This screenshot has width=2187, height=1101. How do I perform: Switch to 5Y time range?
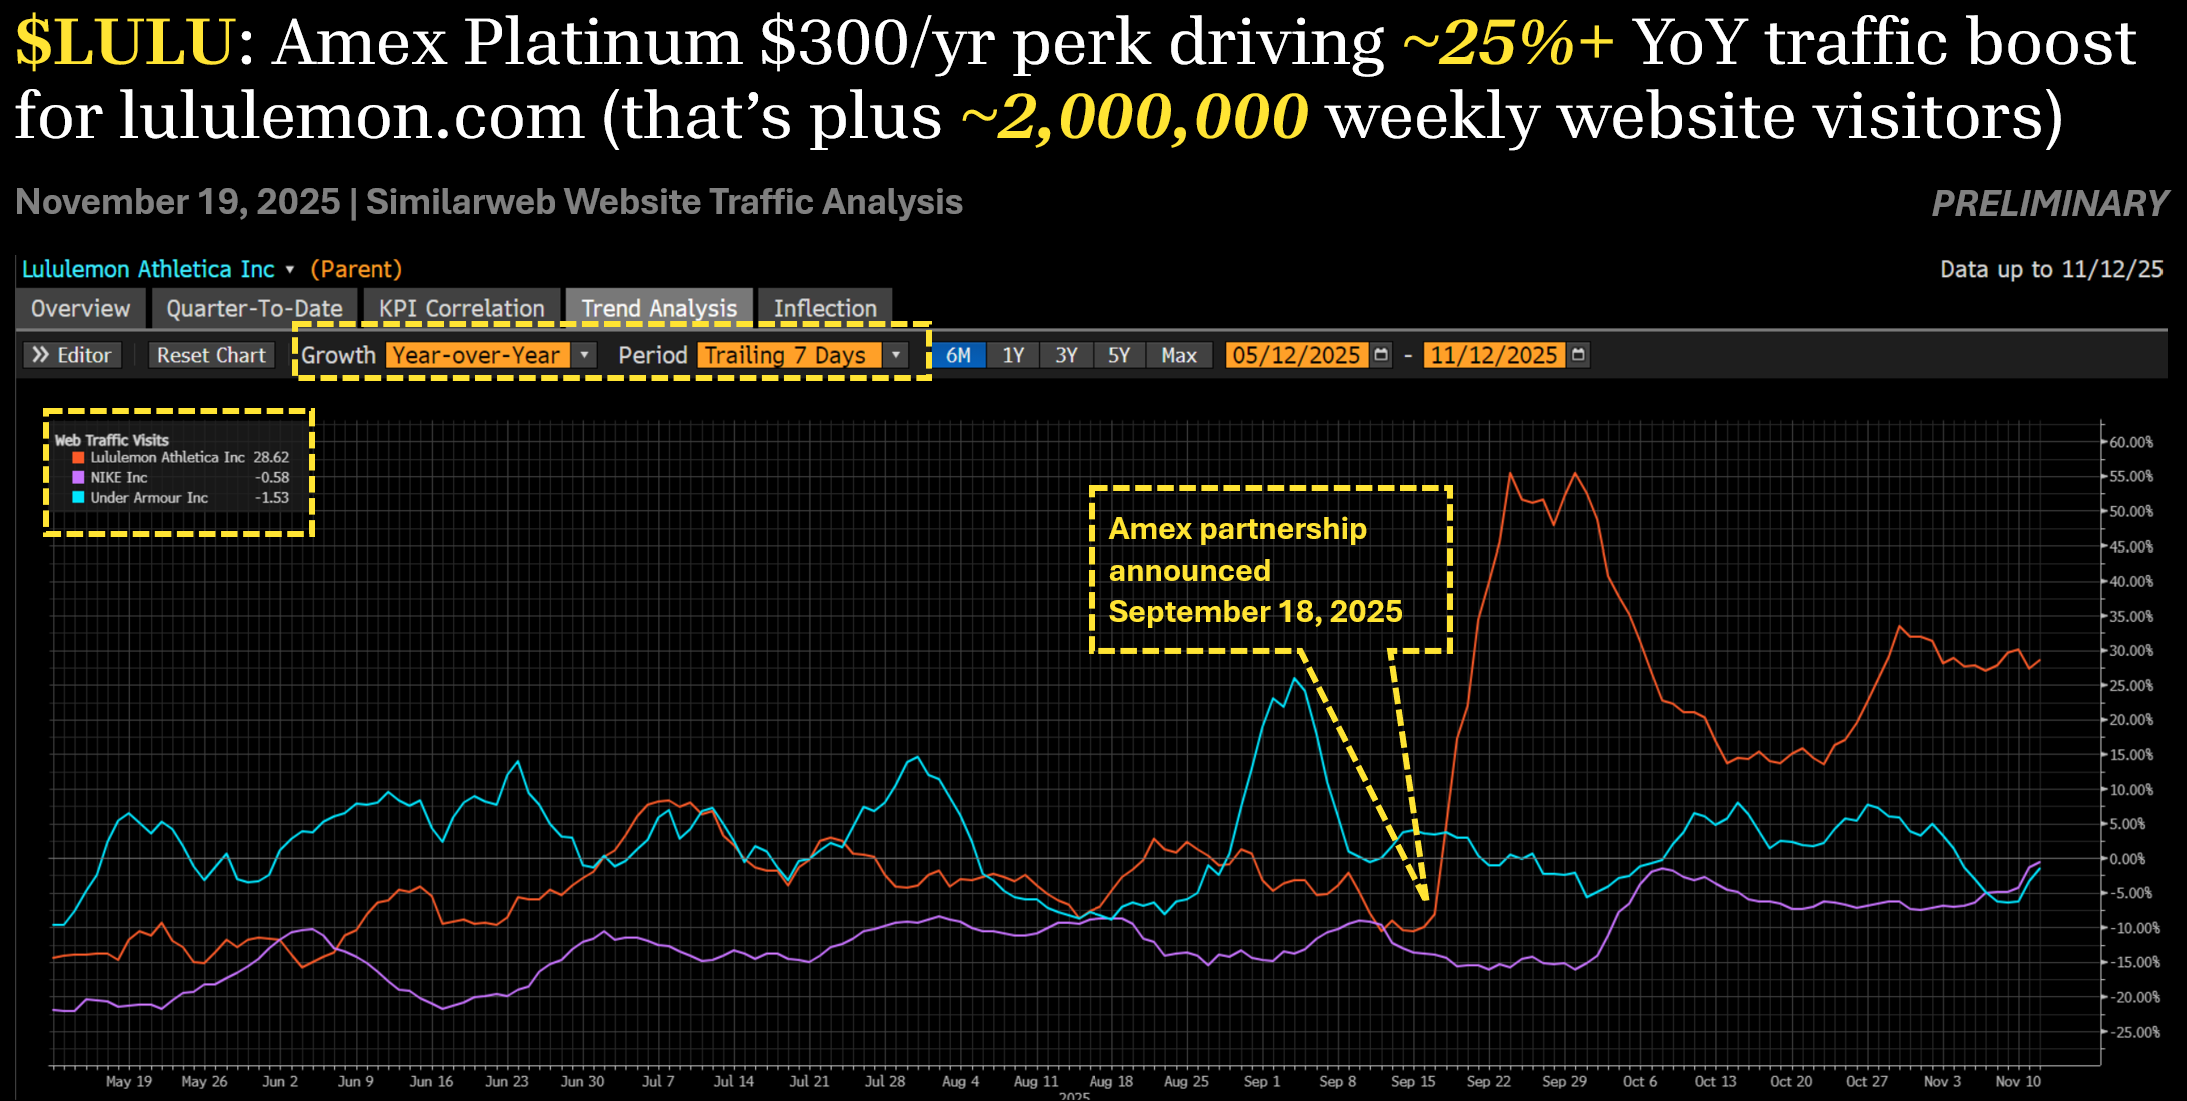(1118, 355)
